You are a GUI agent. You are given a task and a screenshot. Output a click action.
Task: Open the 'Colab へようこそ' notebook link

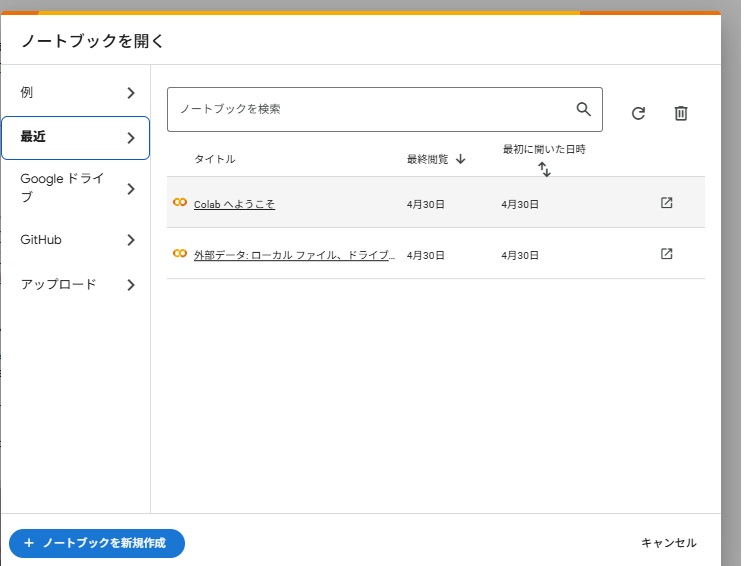click(234, 205)
